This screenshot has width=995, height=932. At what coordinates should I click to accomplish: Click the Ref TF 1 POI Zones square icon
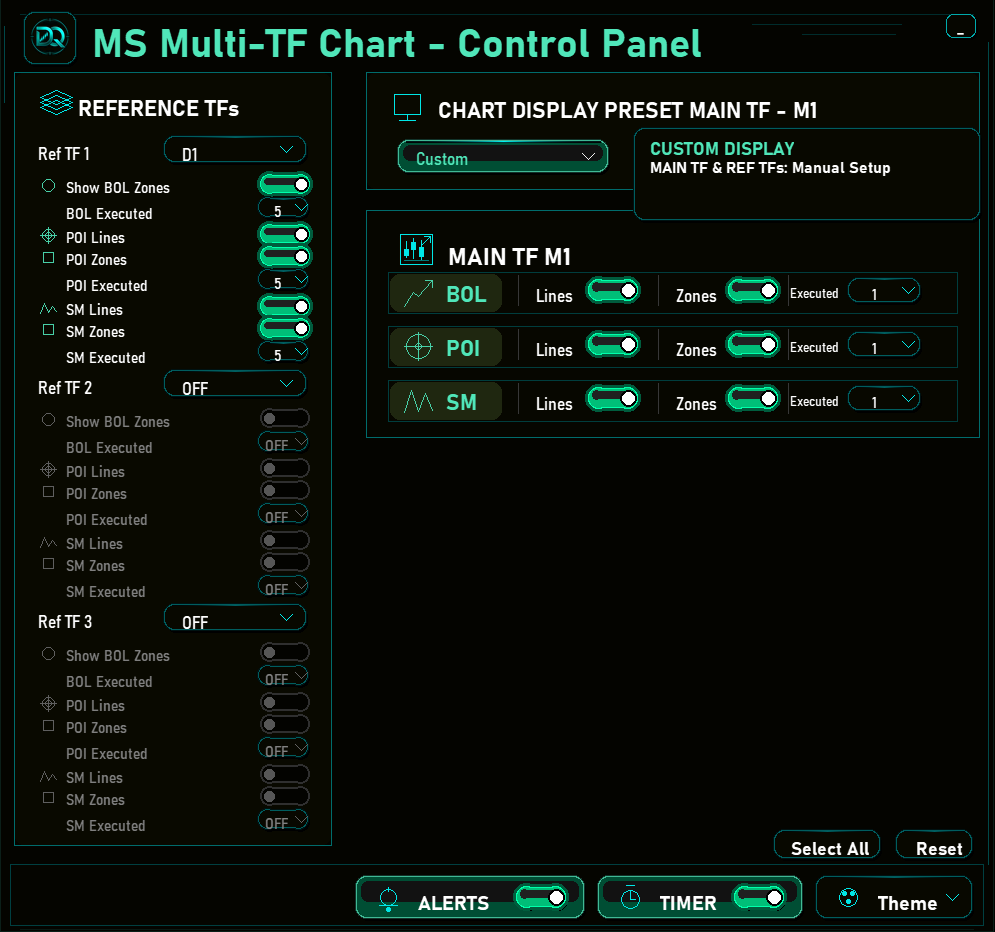click(48, 258)
